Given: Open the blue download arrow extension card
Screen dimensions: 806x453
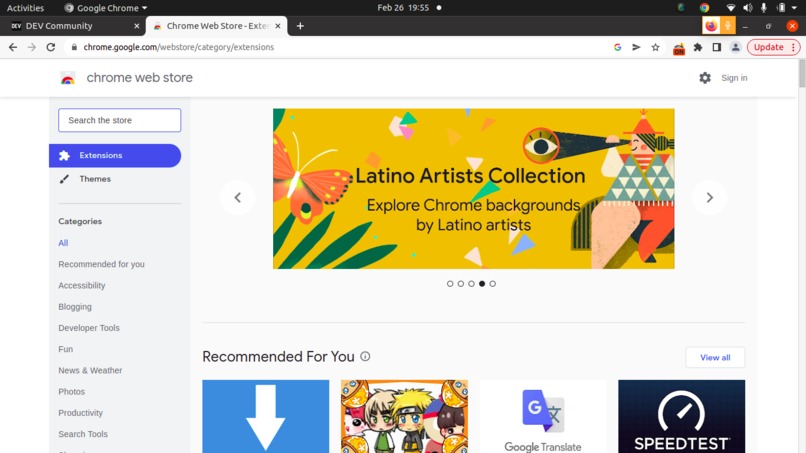Looking at the screenshot, I should pyautogui.click(x=266, y=416).
